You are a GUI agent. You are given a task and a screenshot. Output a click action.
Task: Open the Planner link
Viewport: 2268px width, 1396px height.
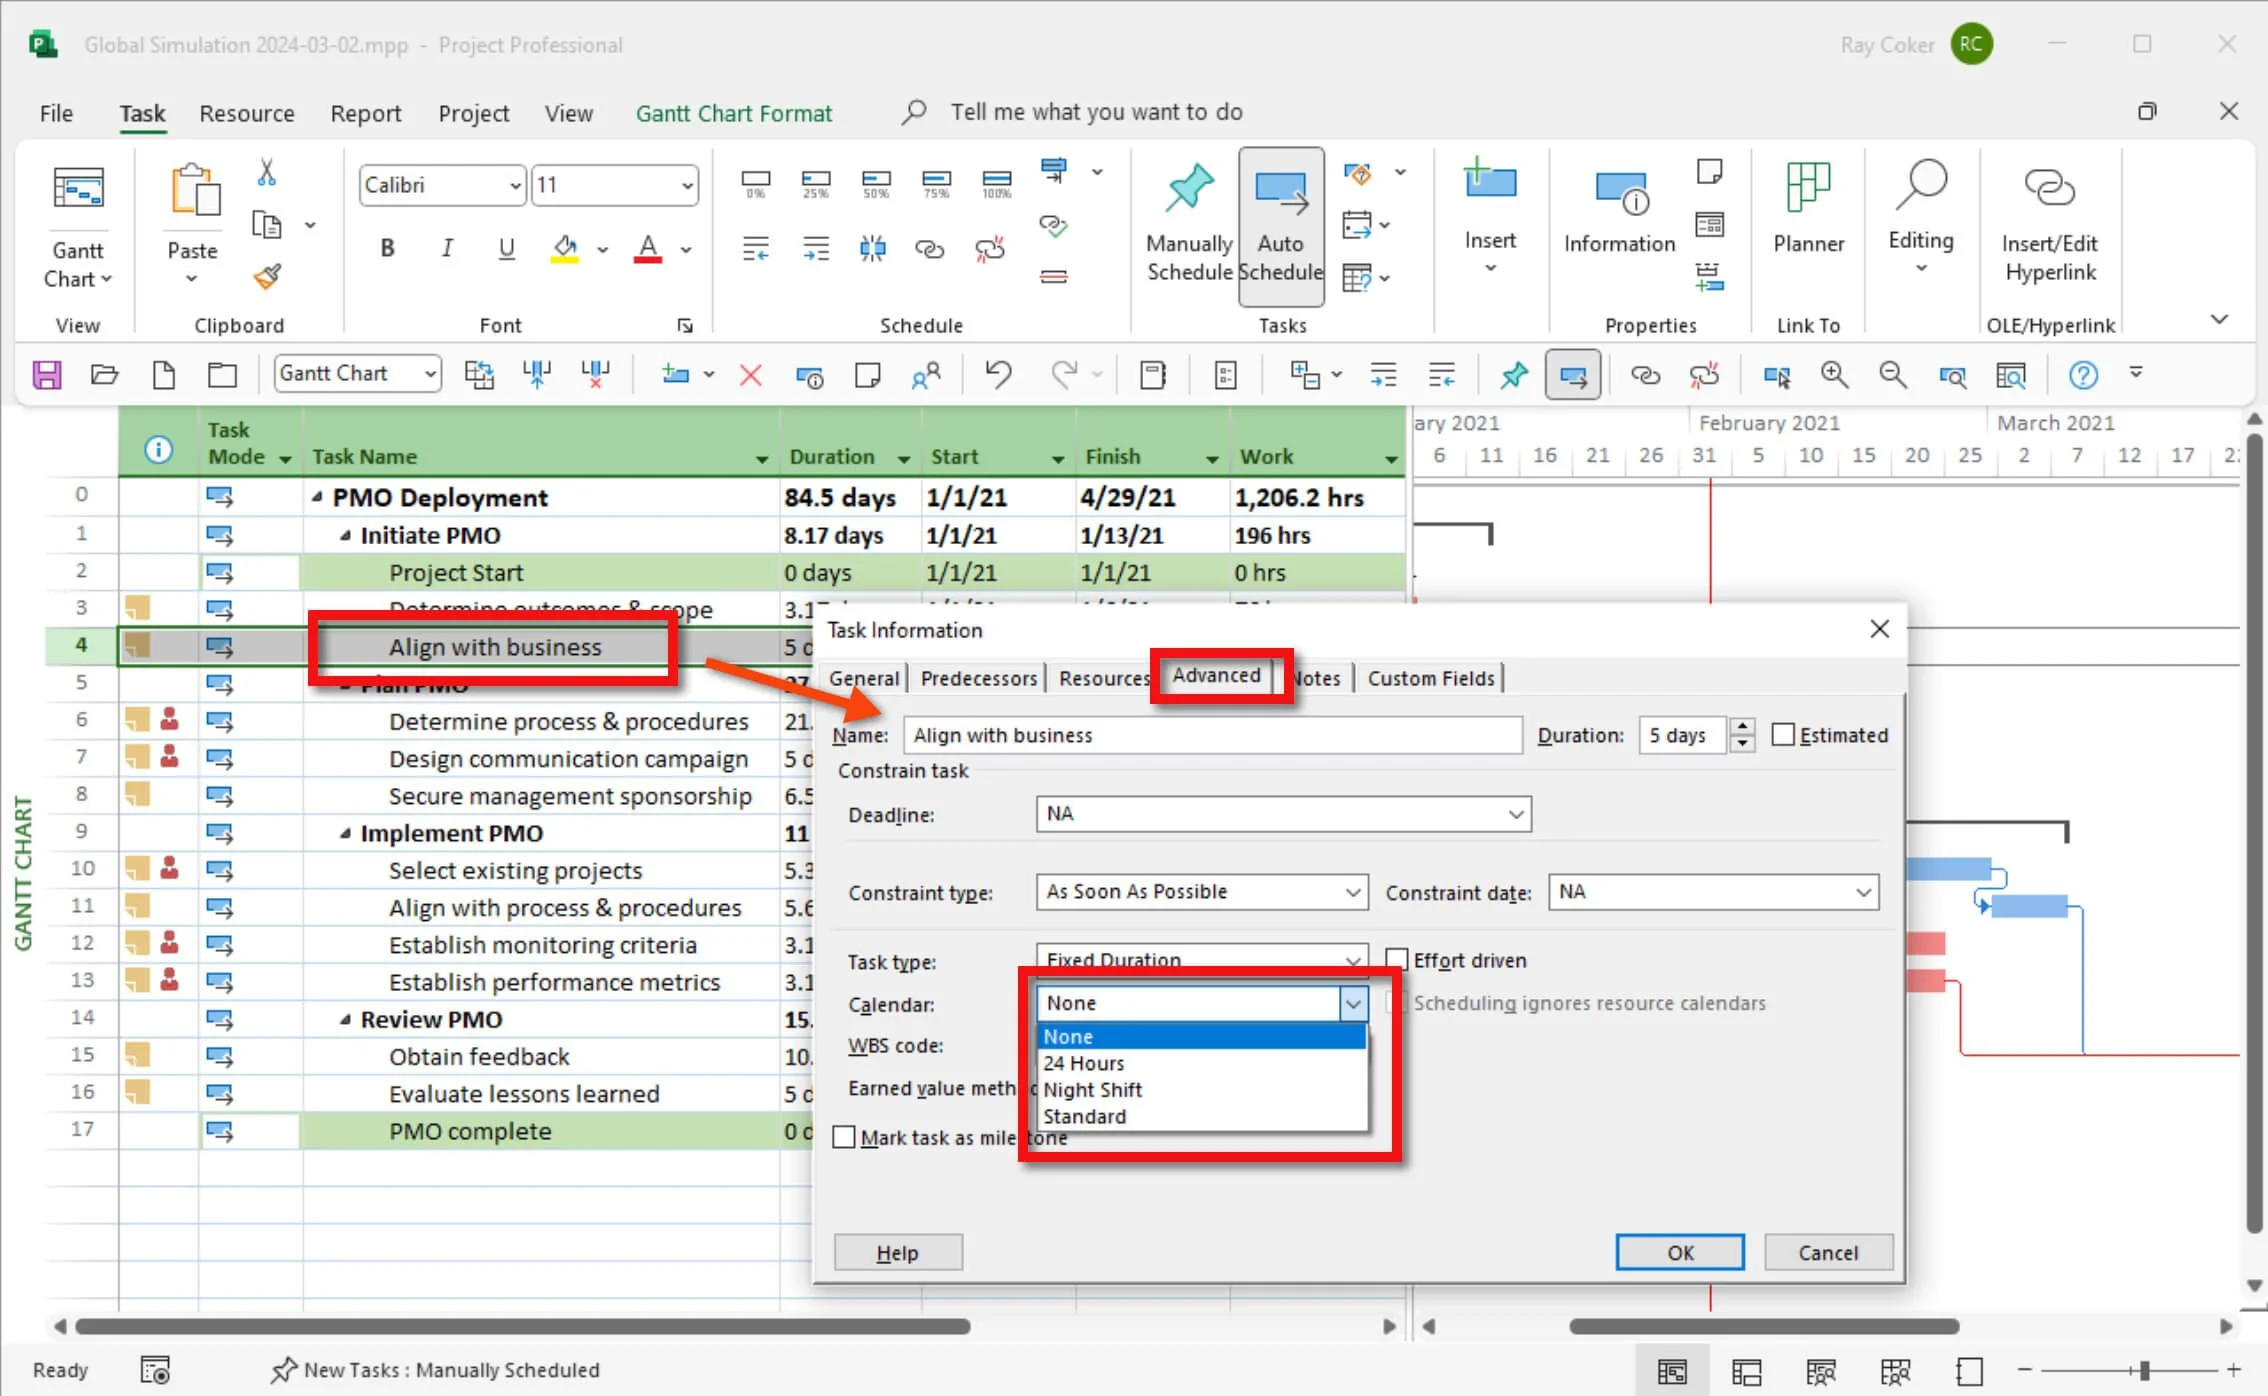point(1808,210)
